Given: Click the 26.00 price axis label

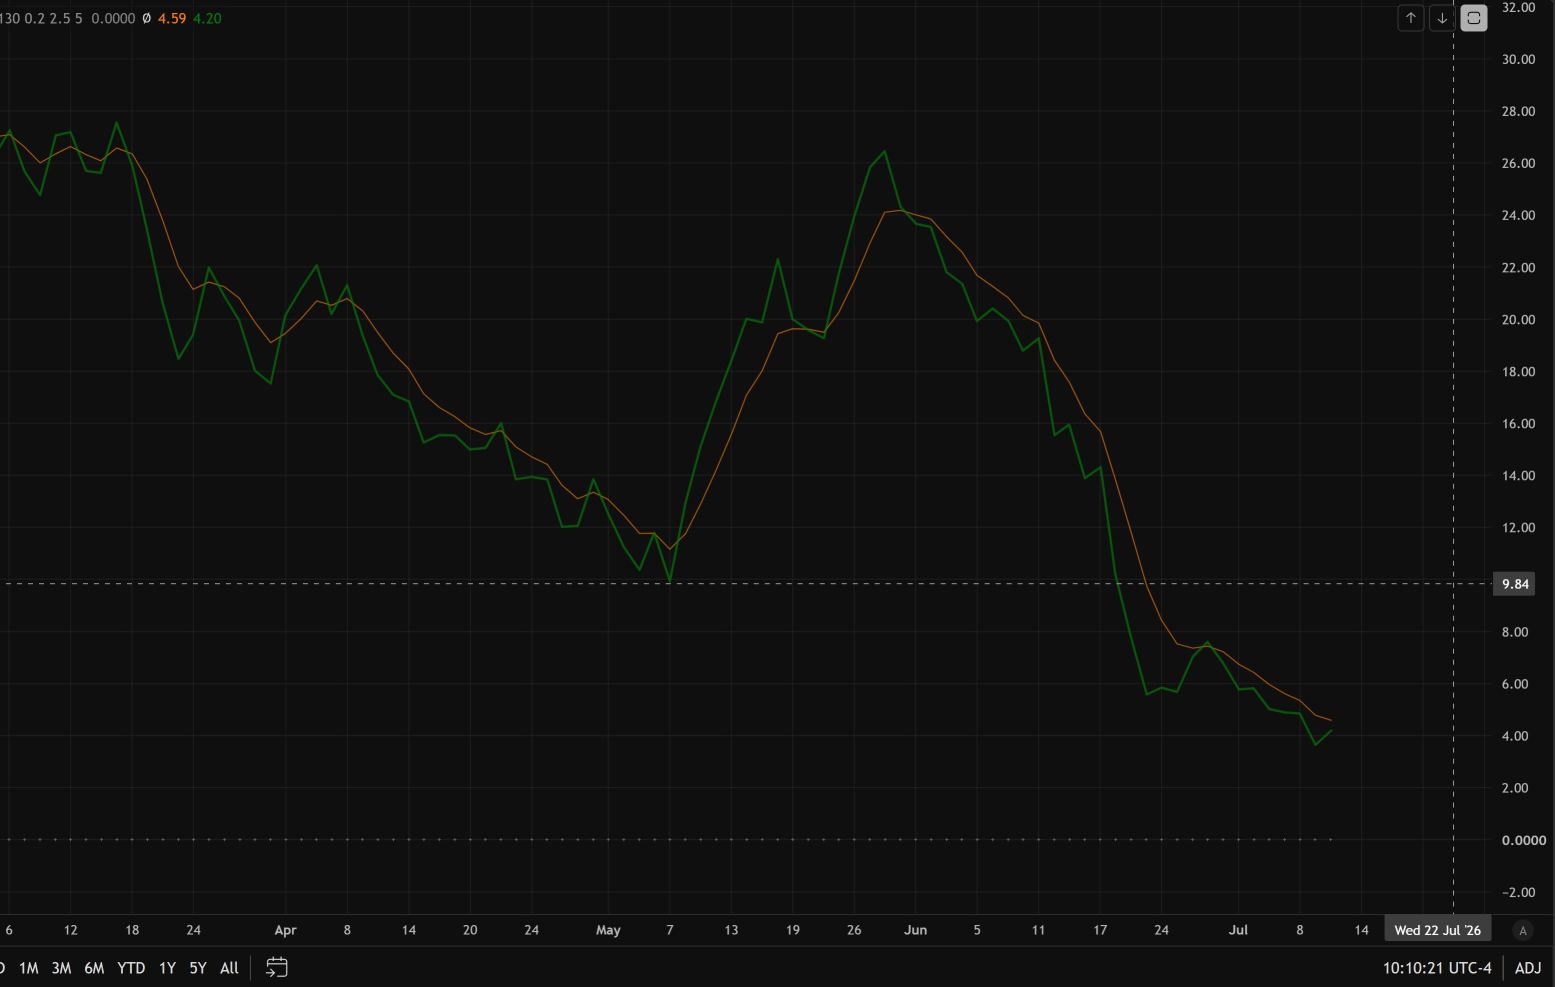Looking at the screenshot, I should (x=1518, y=163).
